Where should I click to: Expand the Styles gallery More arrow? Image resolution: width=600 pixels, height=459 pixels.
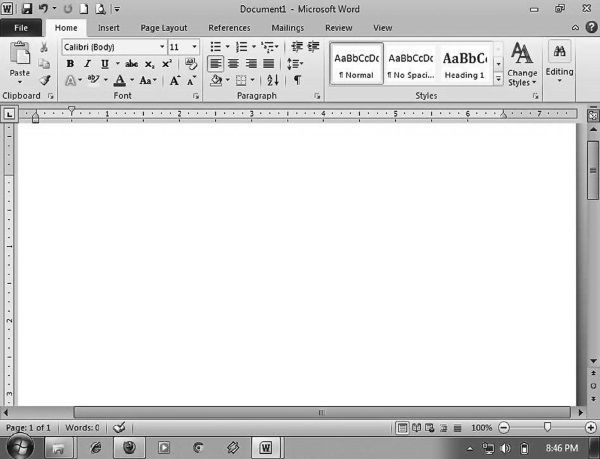point(499,80)
